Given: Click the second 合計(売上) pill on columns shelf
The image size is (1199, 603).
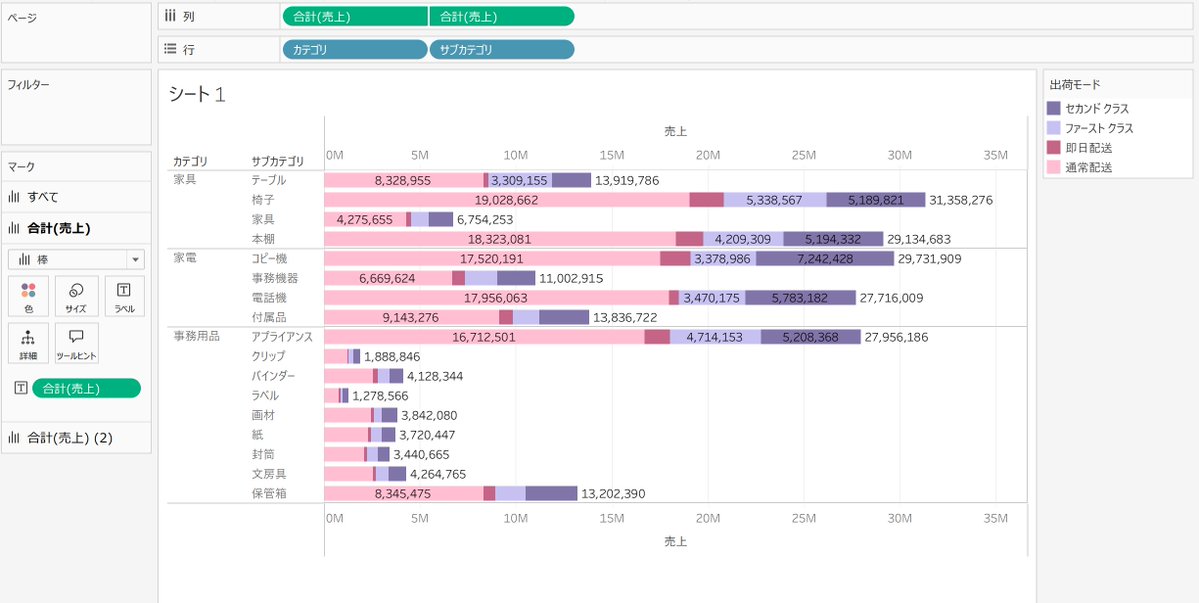Looking at the screenshot, I should point(502,16).
